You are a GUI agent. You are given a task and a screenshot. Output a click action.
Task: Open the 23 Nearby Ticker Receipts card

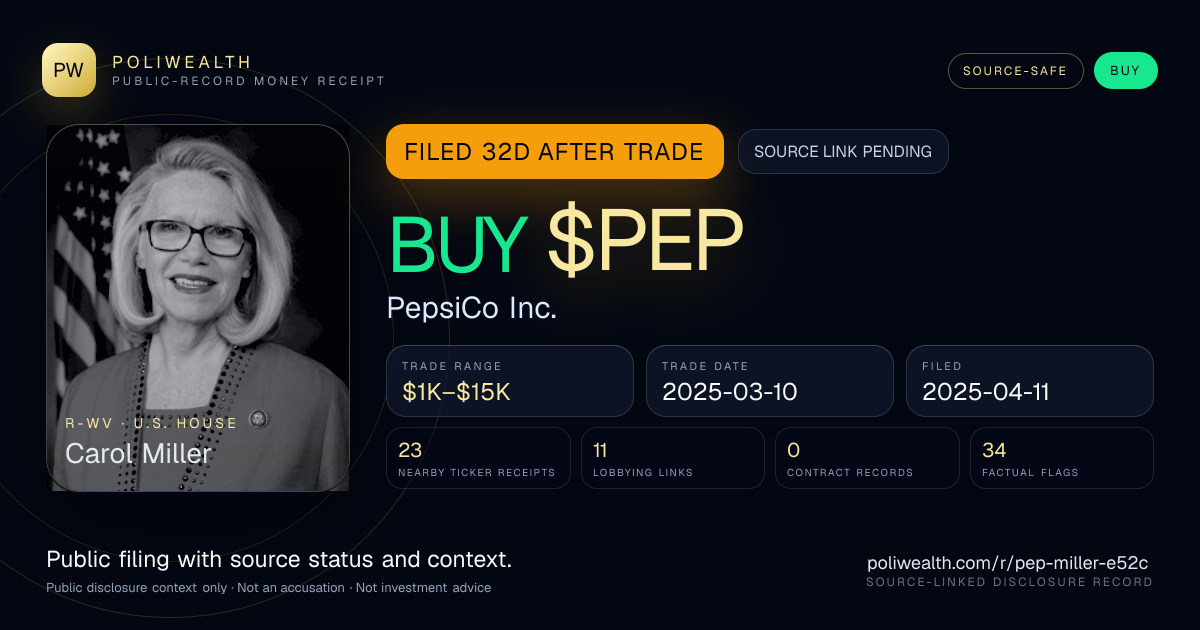coord(479,458)
